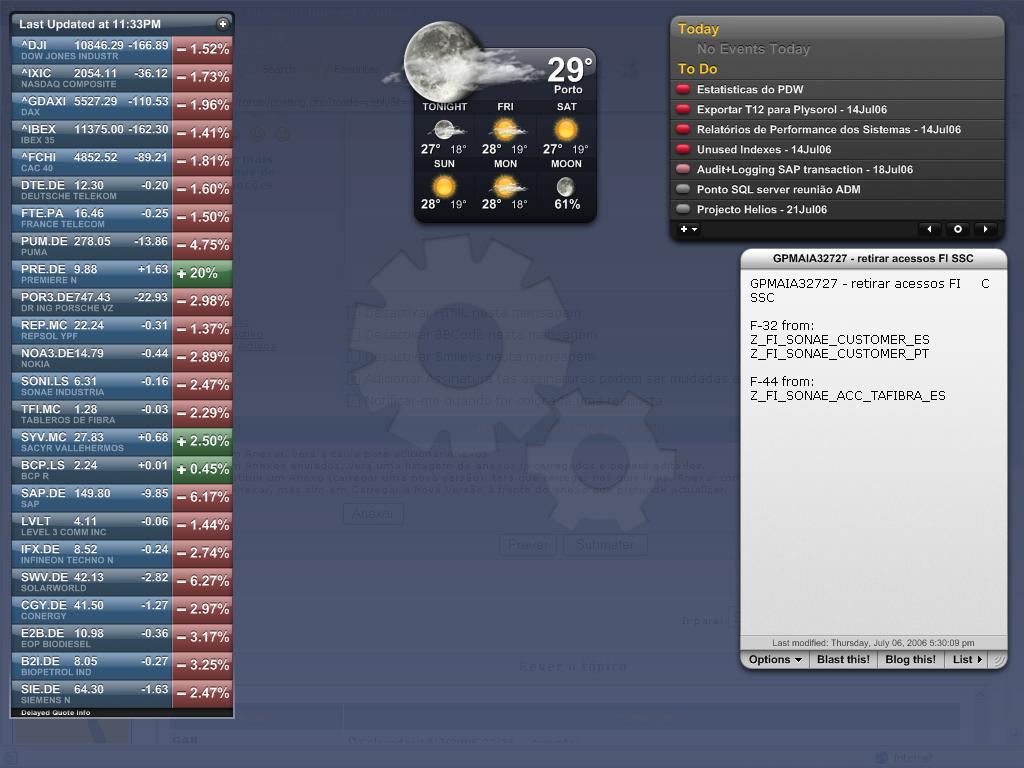The height and width of the screenshot is (768, 1024).
Task: Open the add-item dropdown in the To Do widget
Action: click(688, 229)
